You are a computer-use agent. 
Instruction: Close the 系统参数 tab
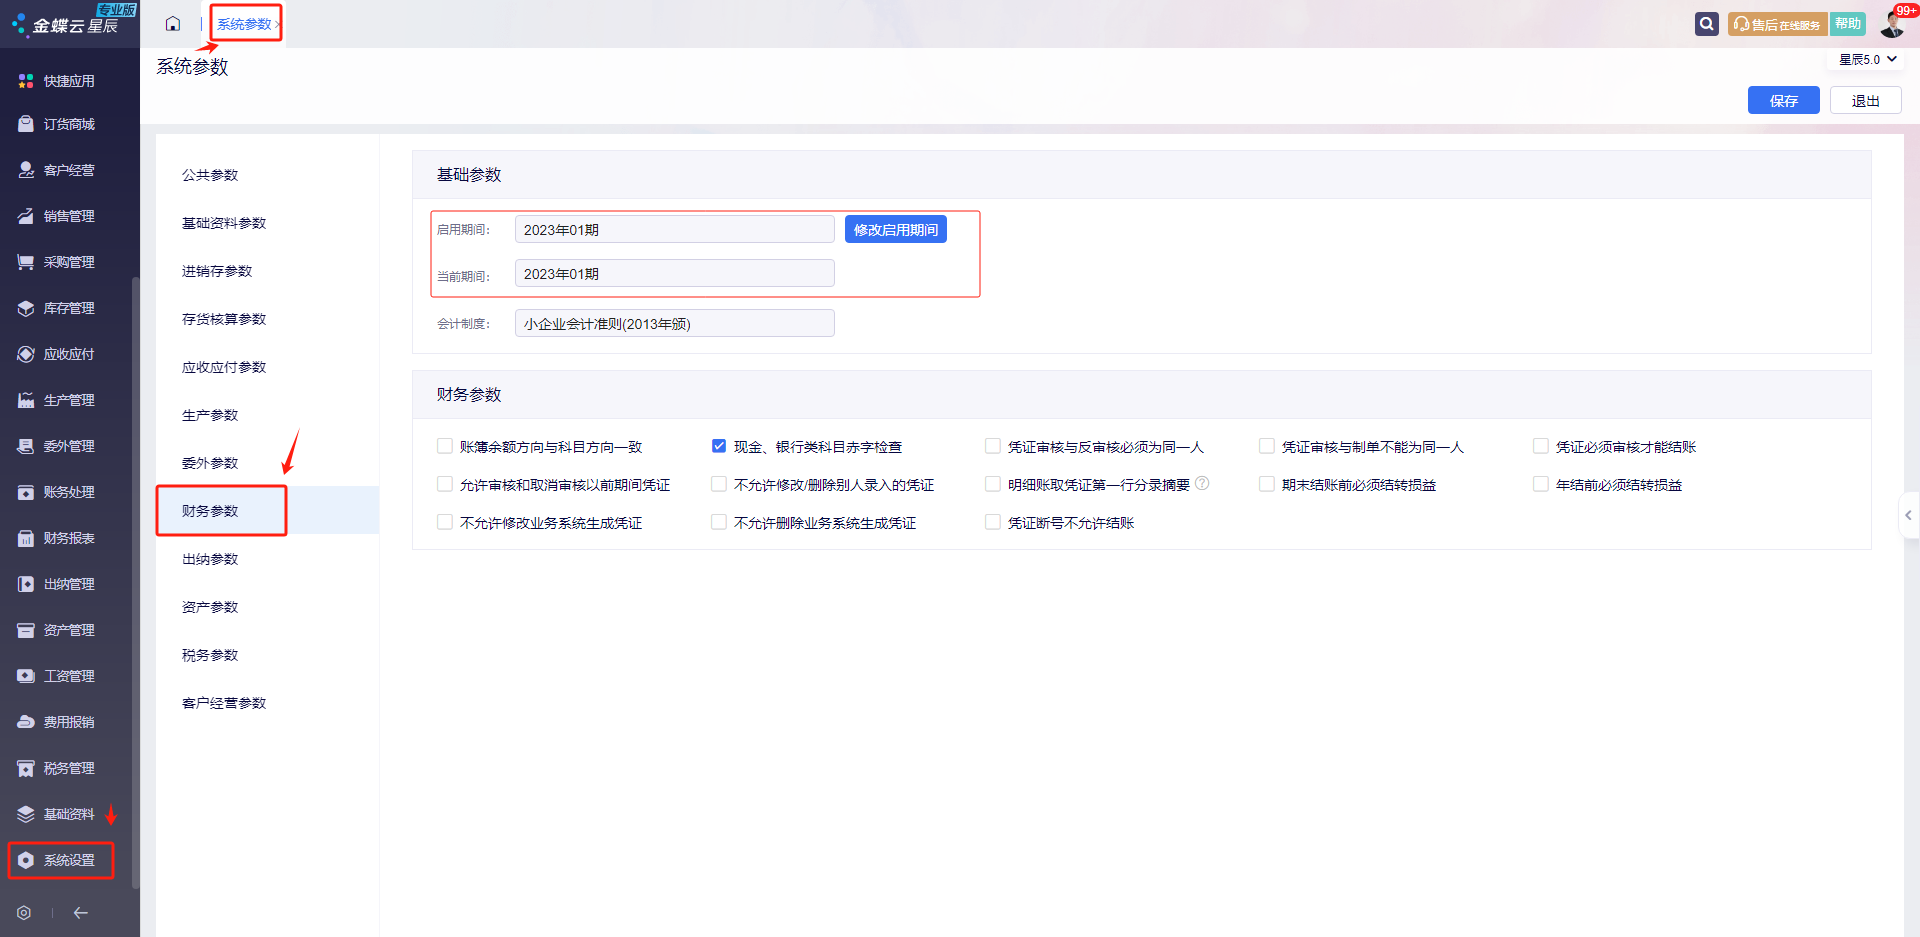coord(277,24)
